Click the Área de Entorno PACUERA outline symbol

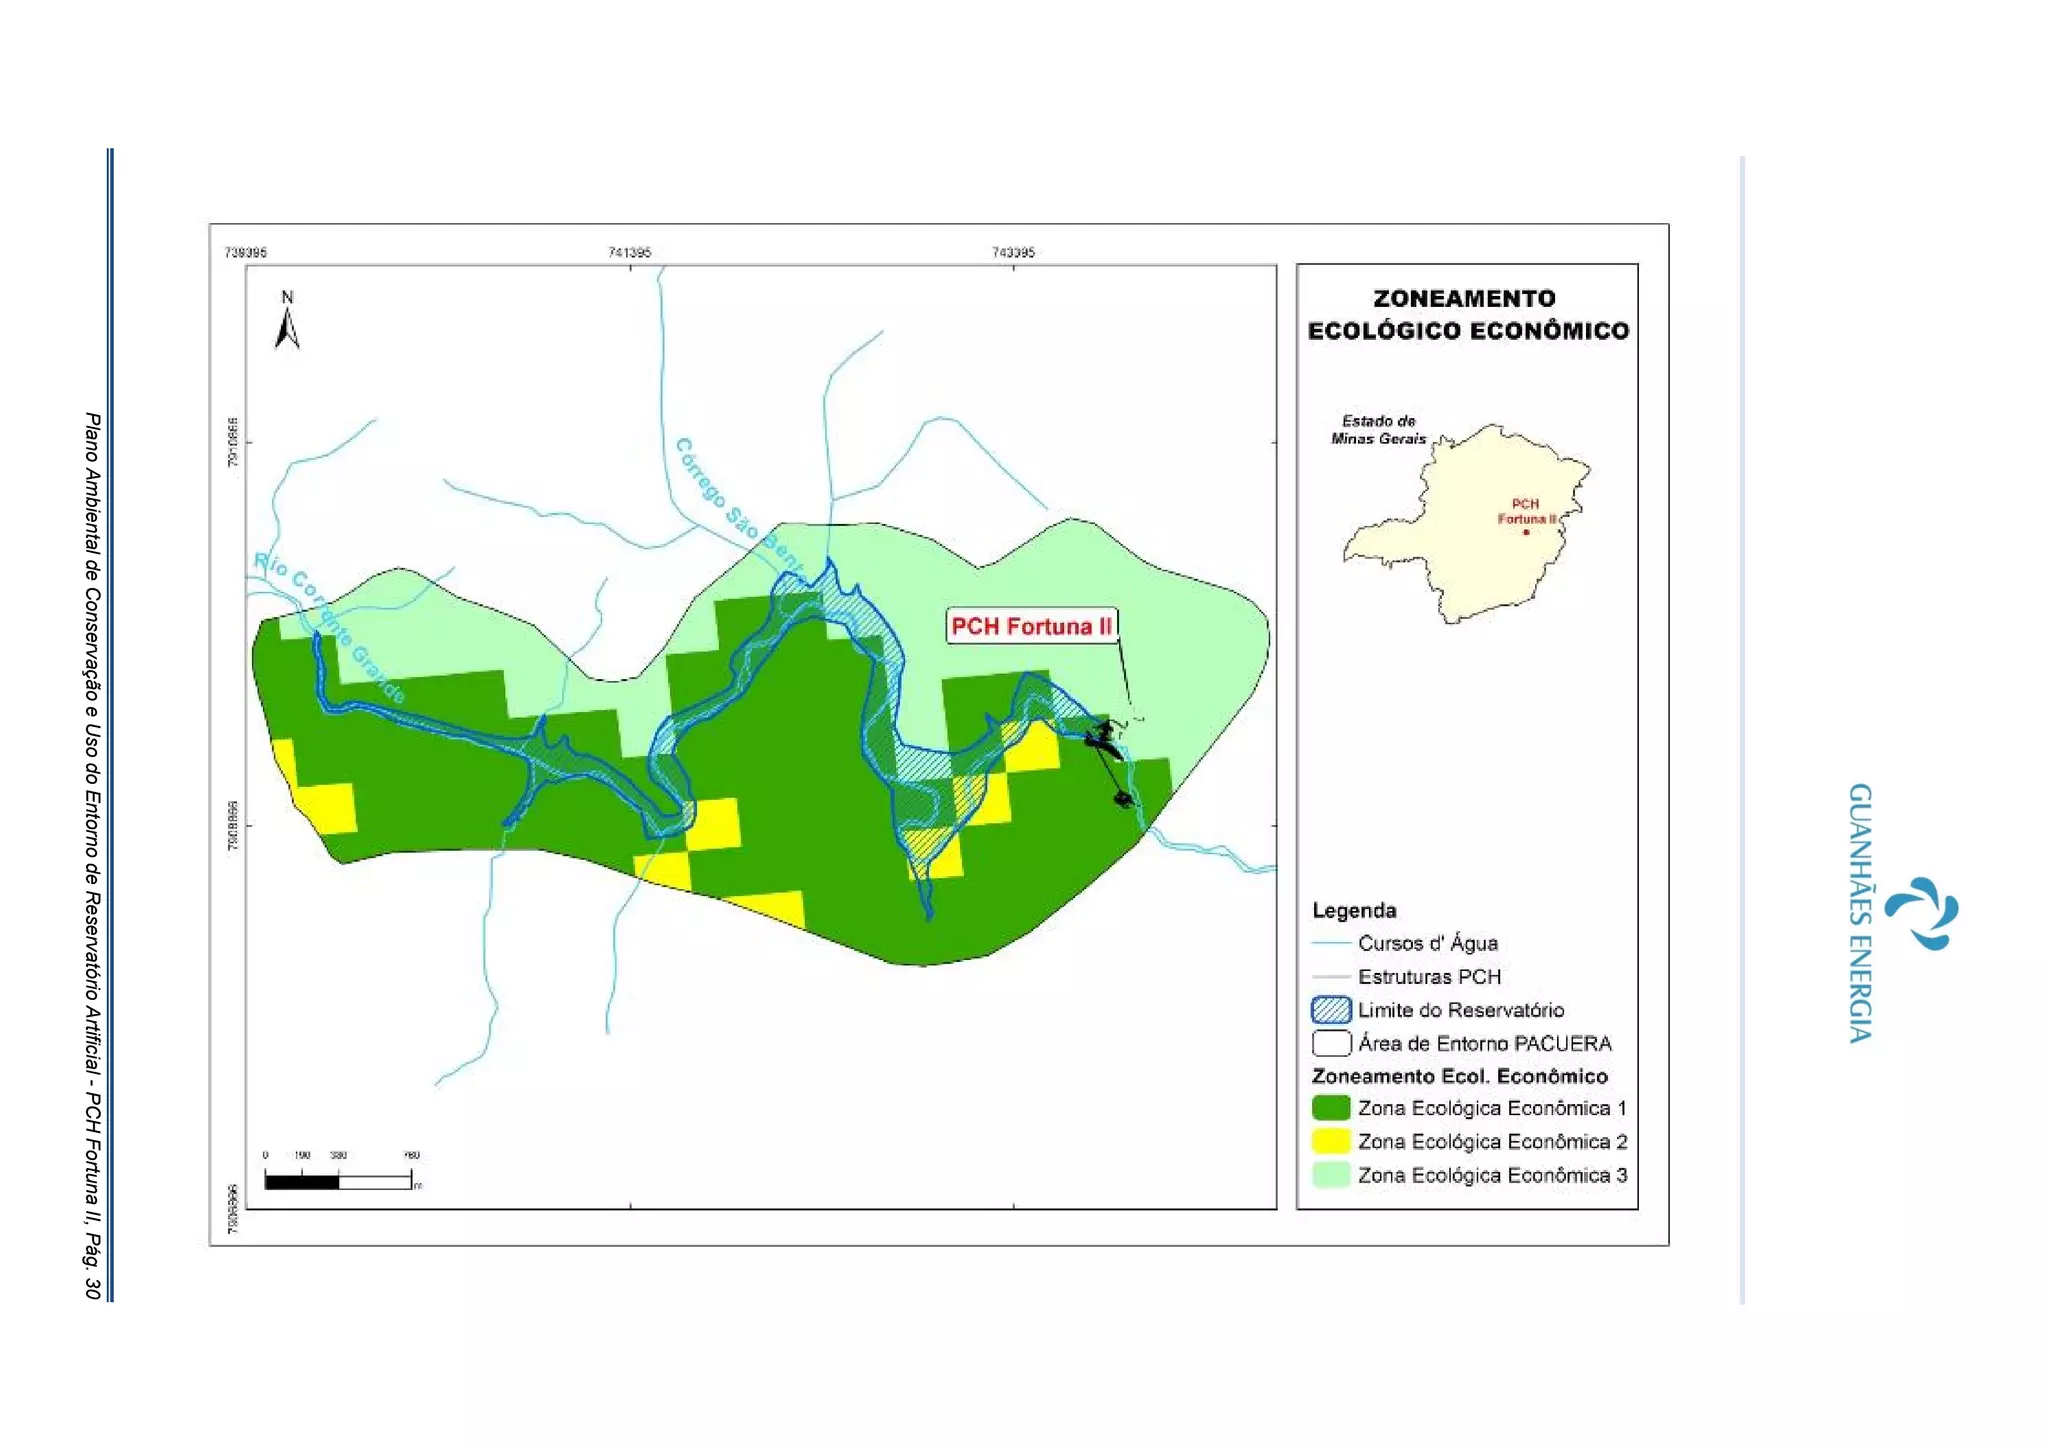click(1331, 1043)
